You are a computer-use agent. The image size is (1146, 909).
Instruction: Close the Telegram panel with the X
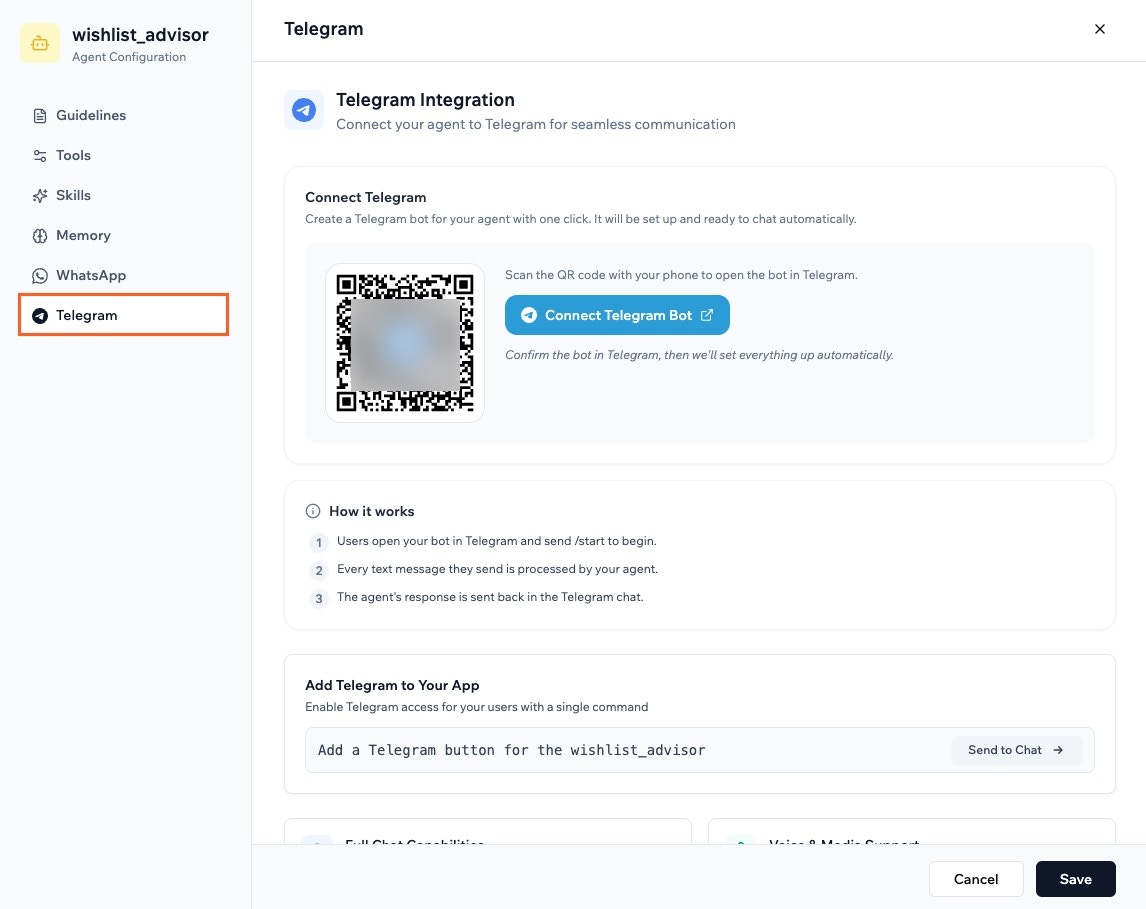pos(1100,29)
